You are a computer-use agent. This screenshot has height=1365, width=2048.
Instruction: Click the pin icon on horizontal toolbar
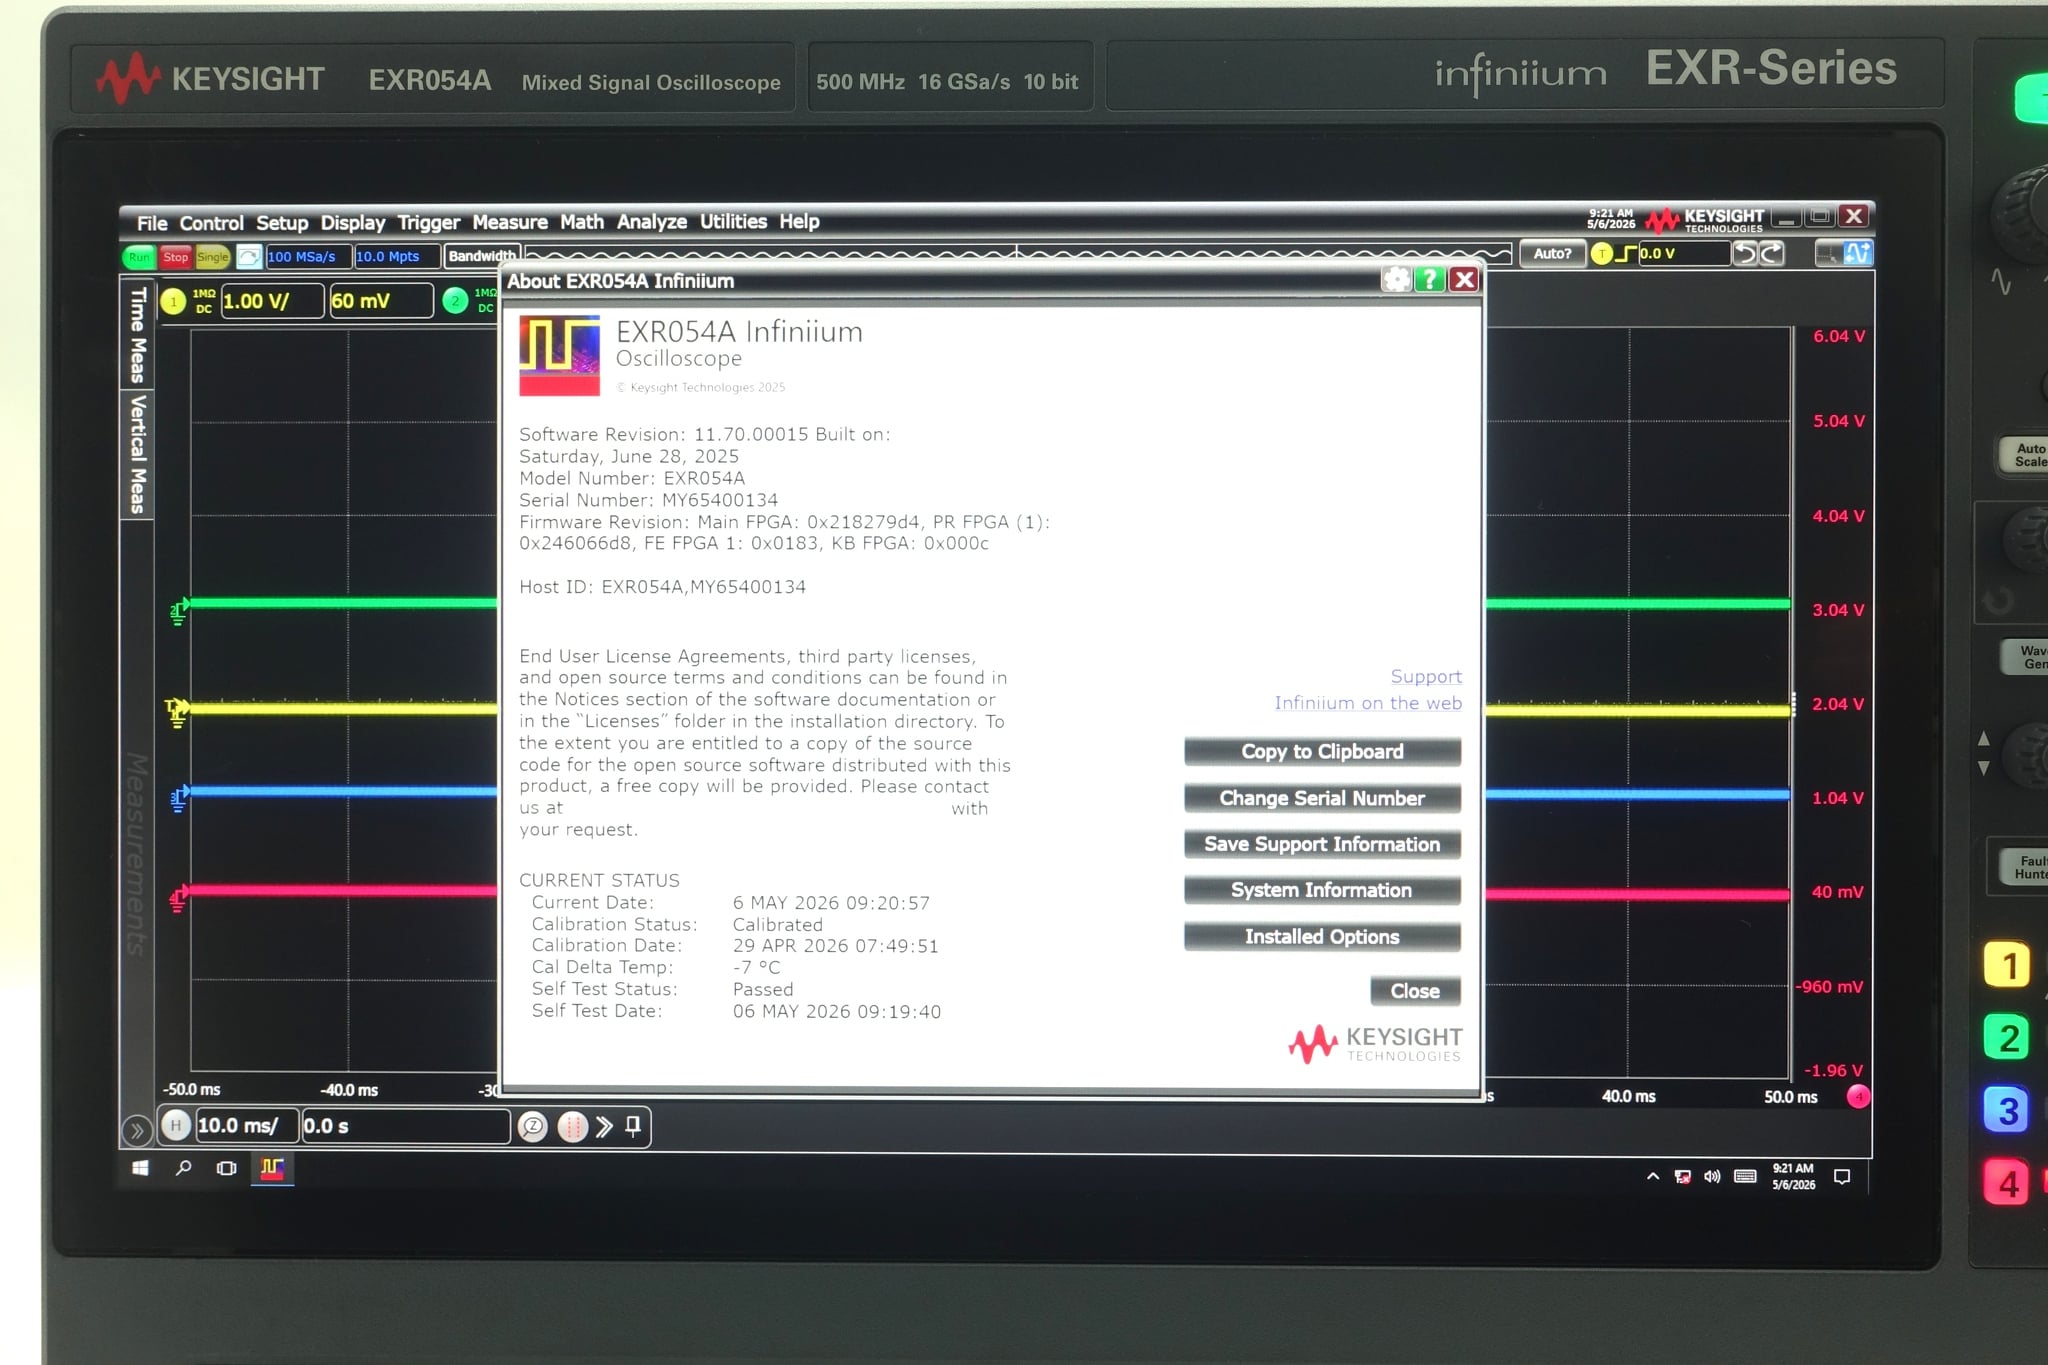633,1127
